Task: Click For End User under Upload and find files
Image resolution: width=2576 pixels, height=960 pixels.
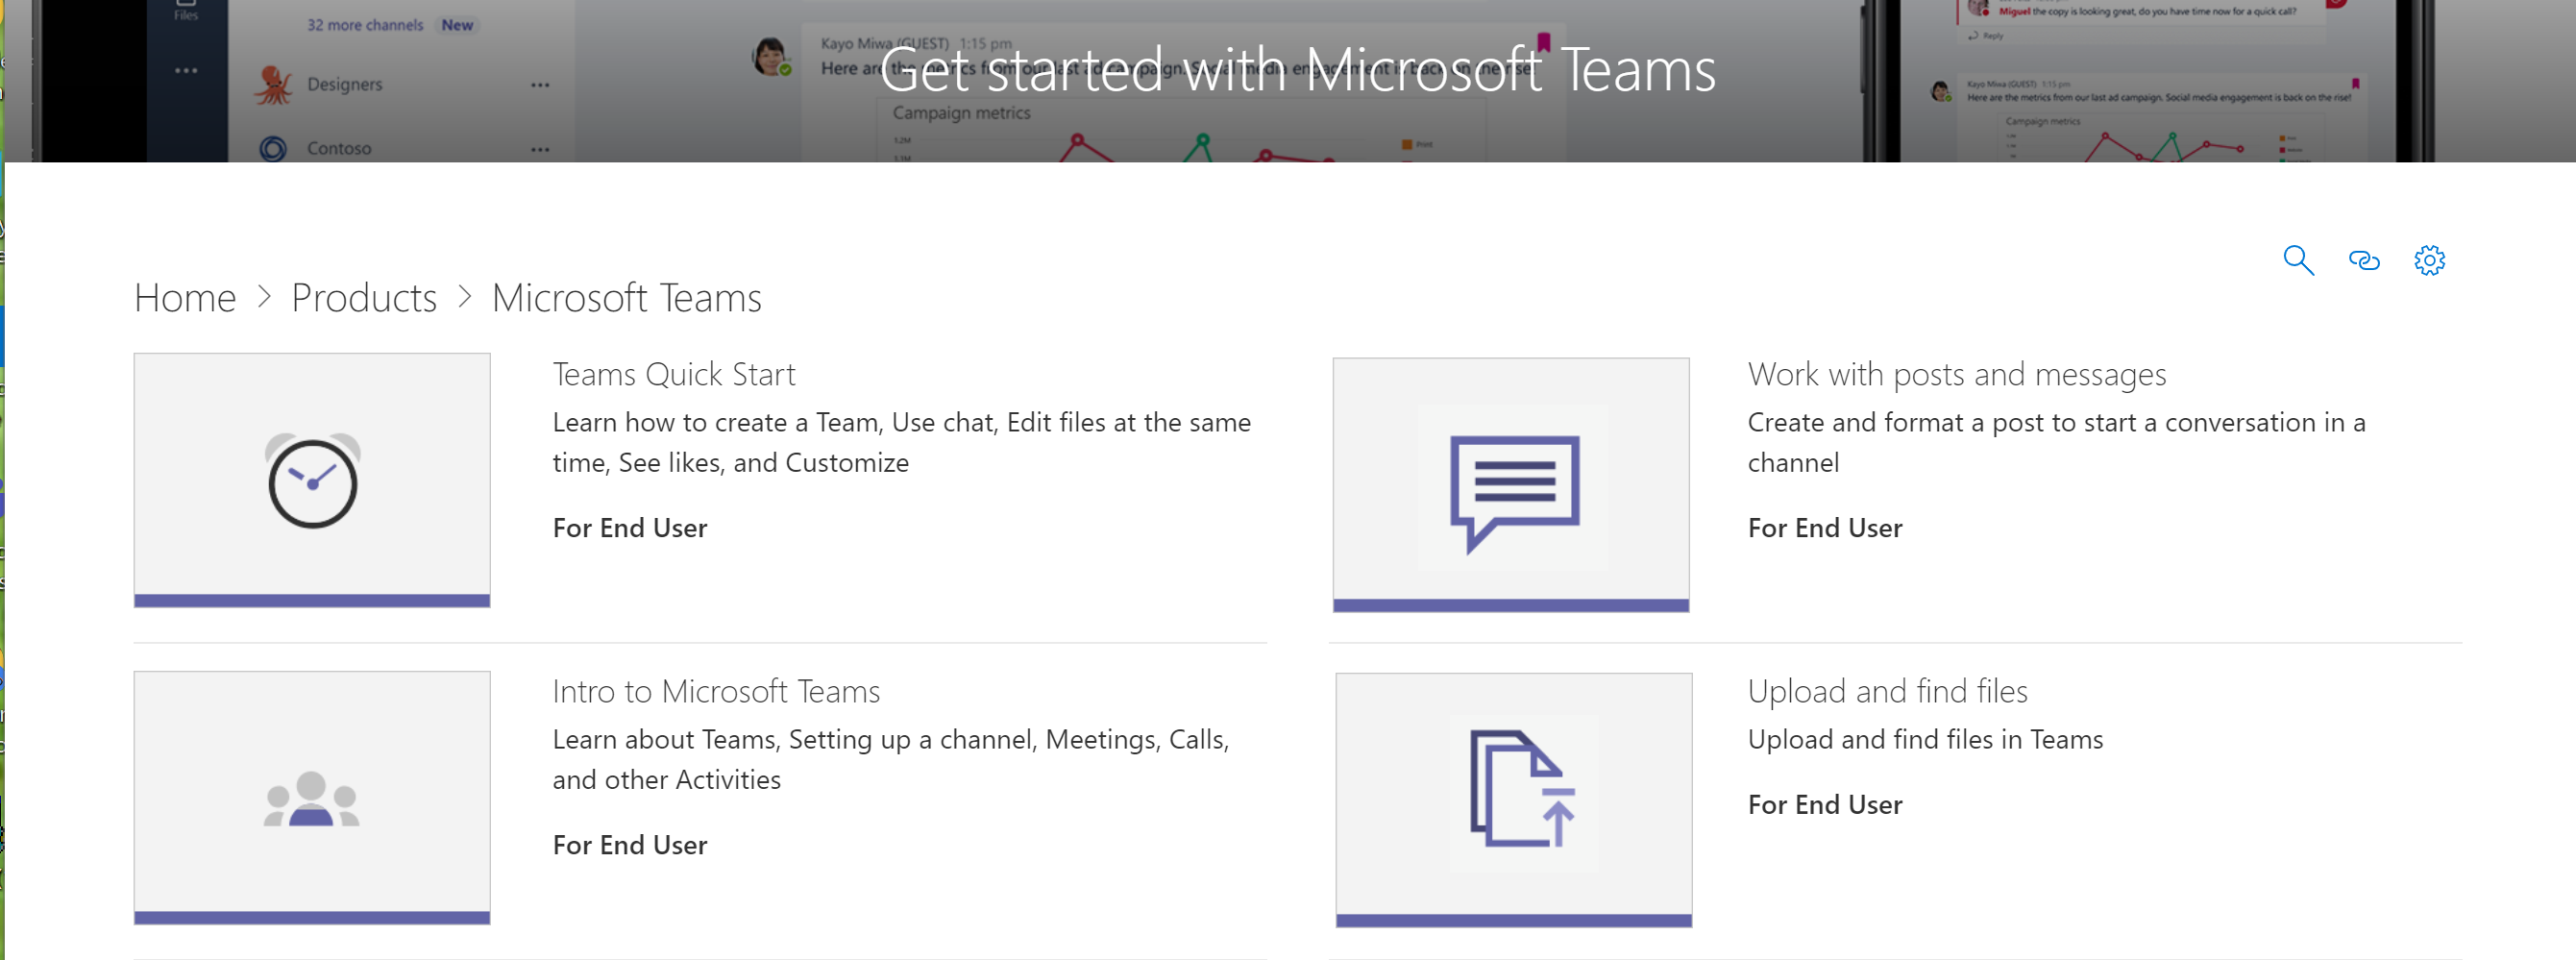Action: click(x=1824, y=804)
